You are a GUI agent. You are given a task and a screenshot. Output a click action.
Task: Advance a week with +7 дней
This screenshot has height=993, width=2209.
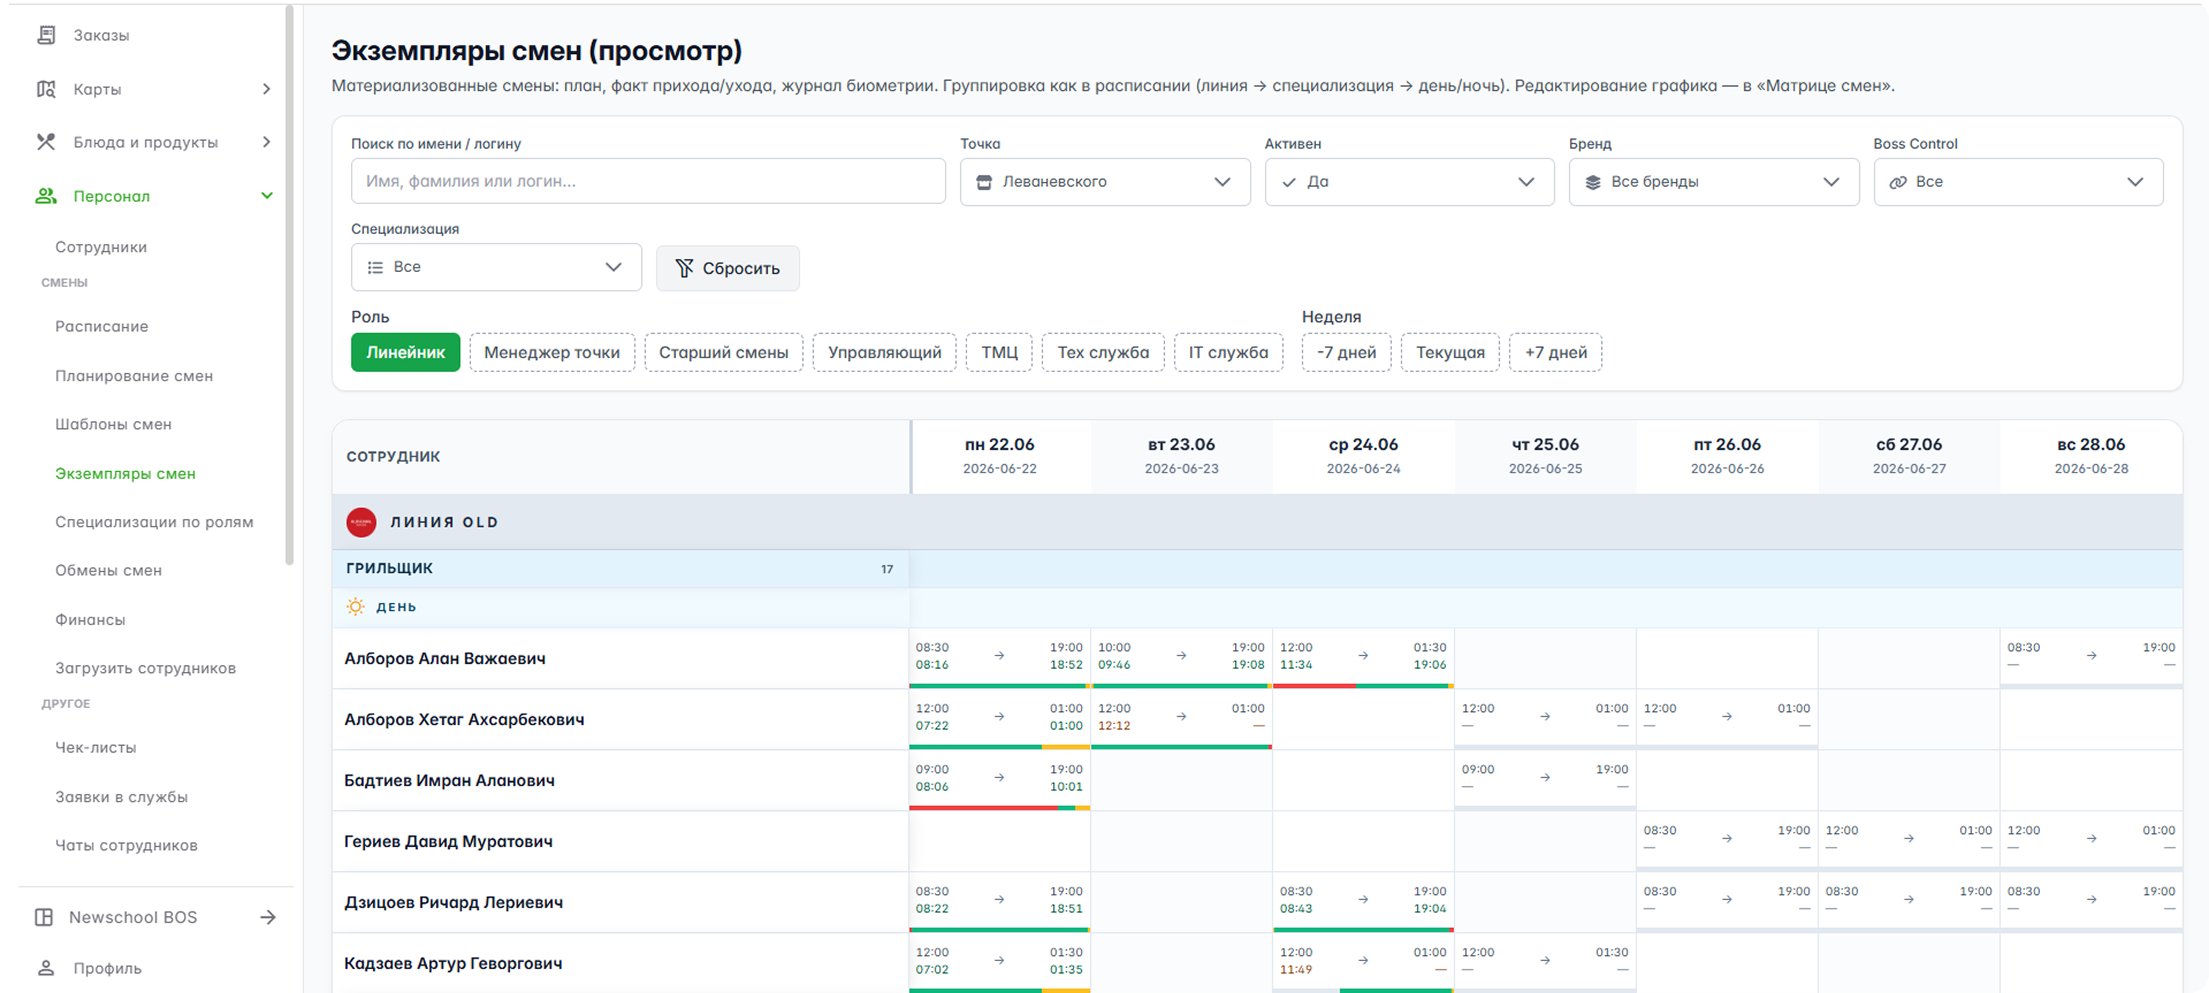point(1555,352)
